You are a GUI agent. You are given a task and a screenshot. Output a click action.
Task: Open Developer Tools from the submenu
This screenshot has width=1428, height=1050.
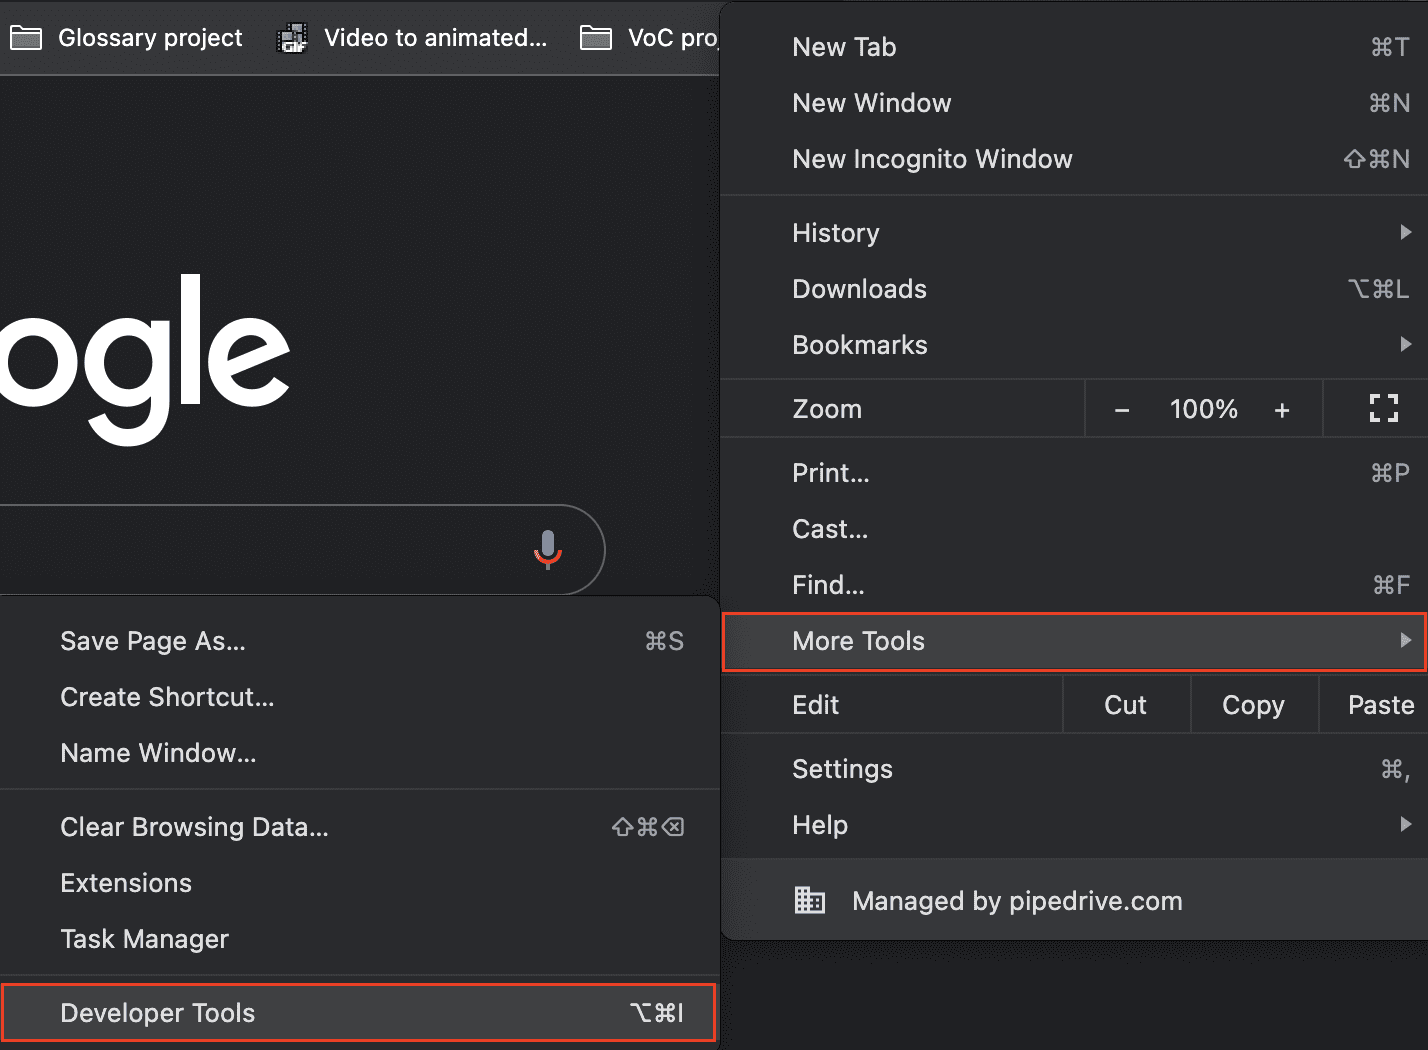(x=158, y=1012)
